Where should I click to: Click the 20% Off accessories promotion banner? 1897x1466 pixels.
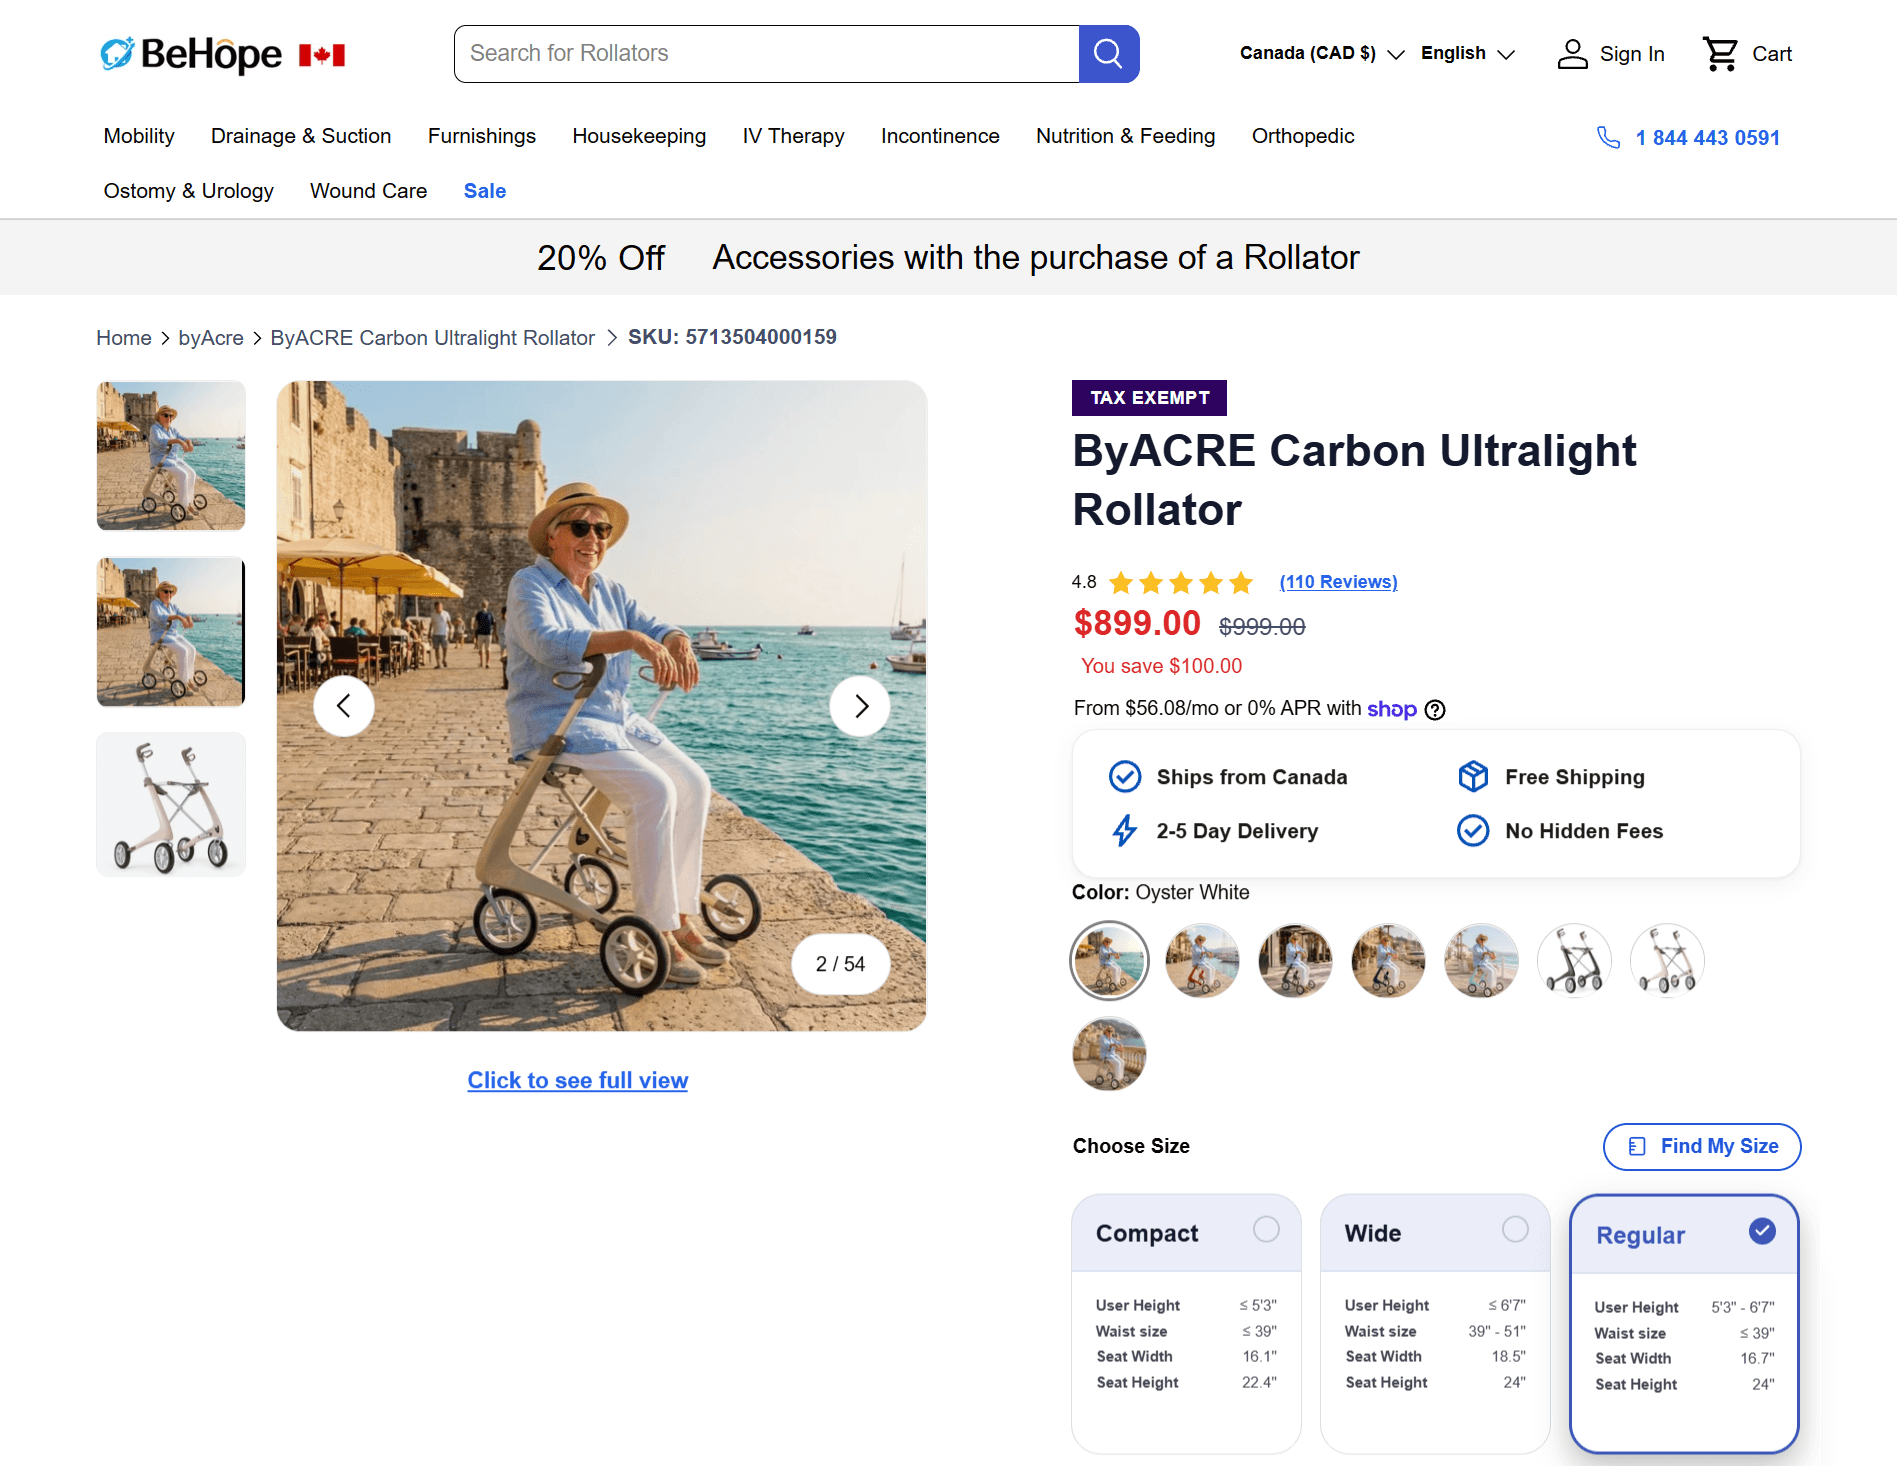pos(948,257)
